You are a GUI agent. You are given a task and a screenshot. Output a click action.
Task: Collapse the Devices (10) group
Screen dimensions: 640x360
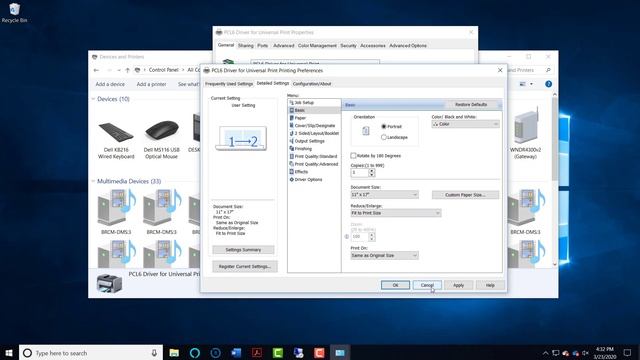click(93, 99)
